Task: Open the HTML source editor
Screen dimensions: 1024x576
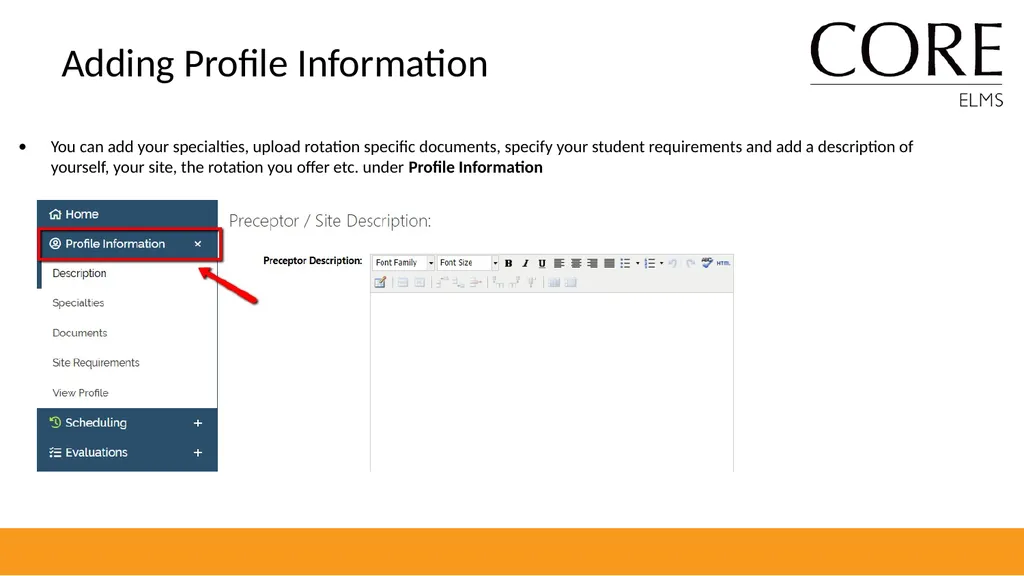Action: [723, 263]
